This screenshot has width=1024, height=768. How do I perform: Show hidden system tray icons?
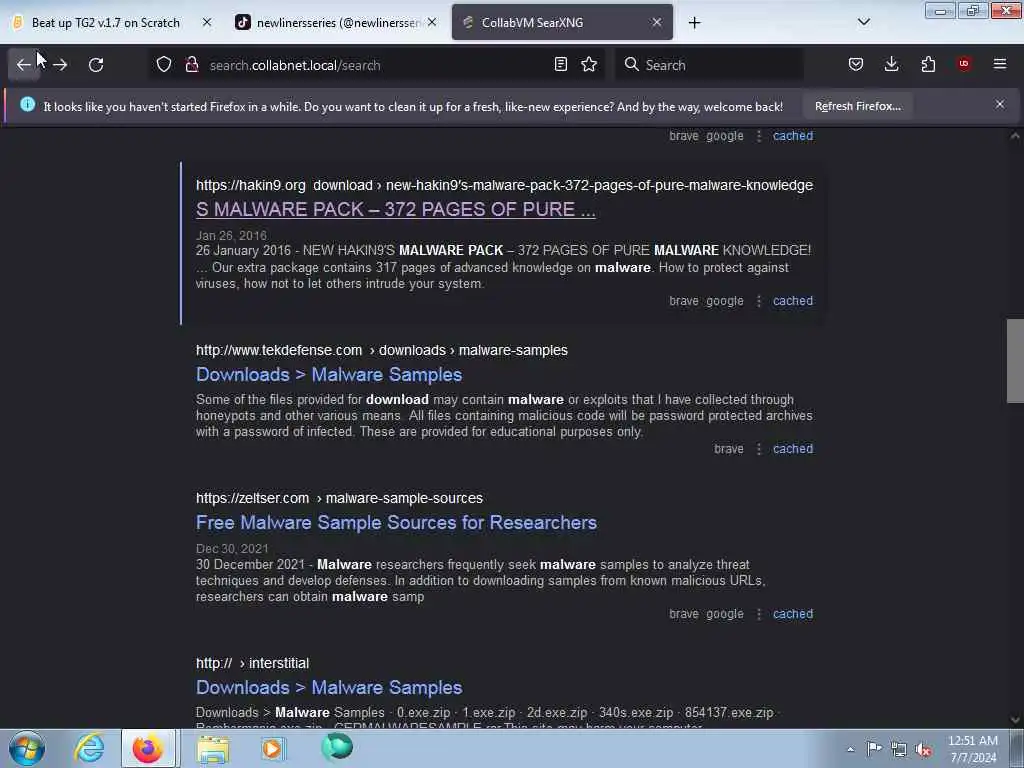(x=850, y=749)
